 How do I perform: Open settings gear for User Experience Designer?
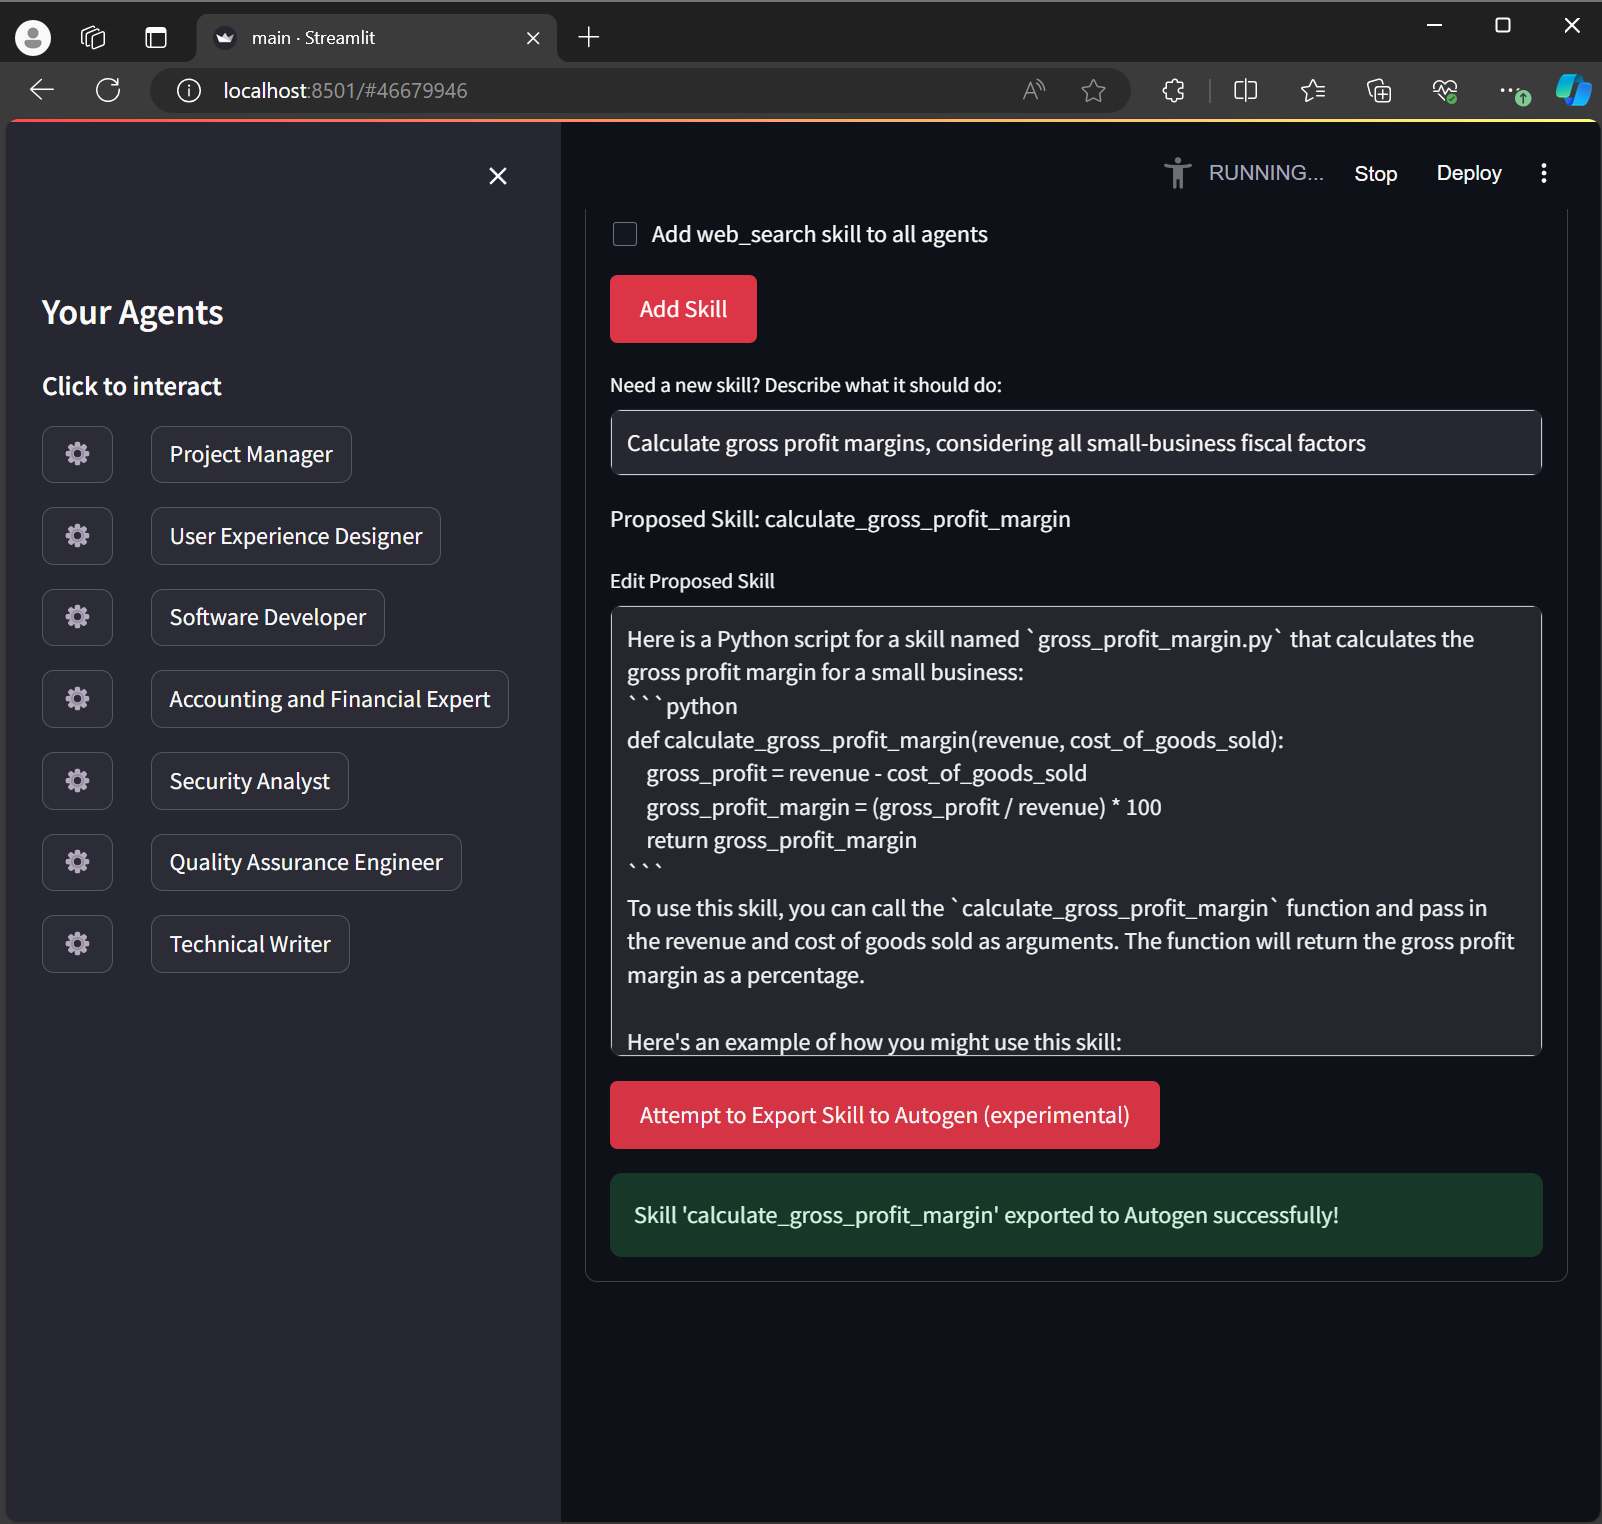77,536
